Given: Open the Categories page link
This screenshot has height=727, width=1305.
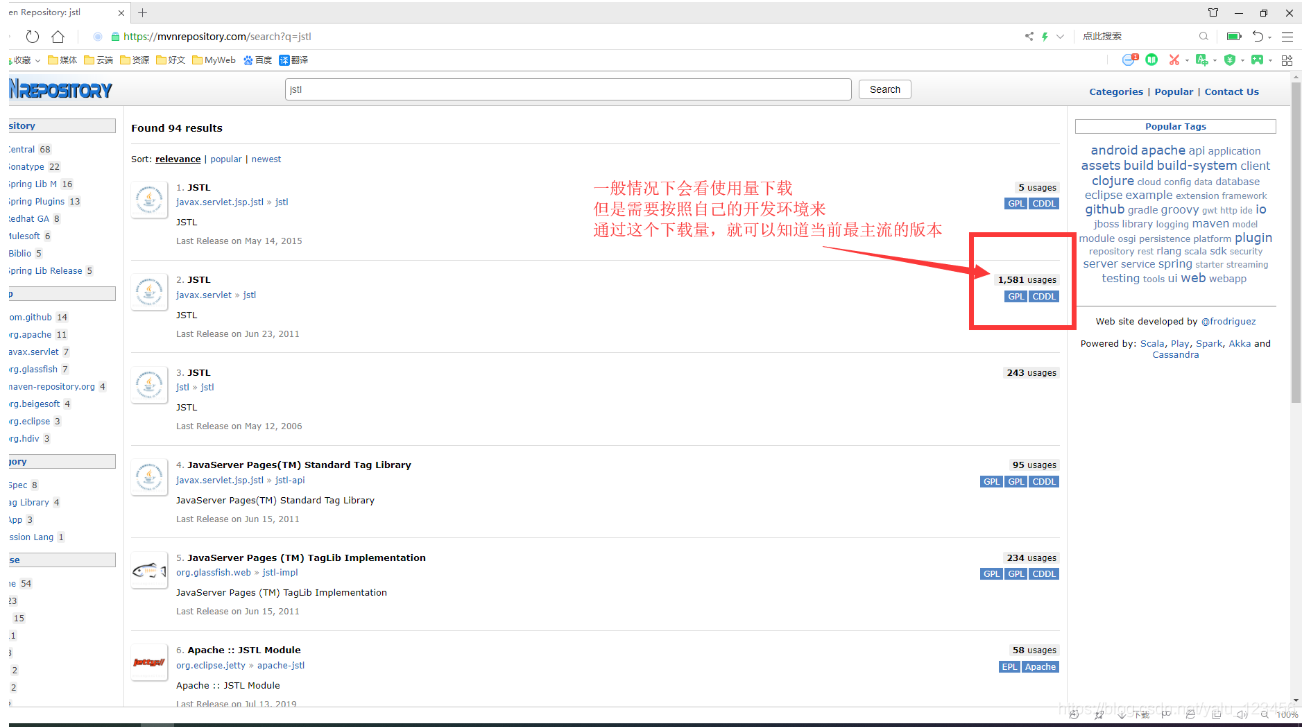Looking at the screenshot, I should [1116, 92].
